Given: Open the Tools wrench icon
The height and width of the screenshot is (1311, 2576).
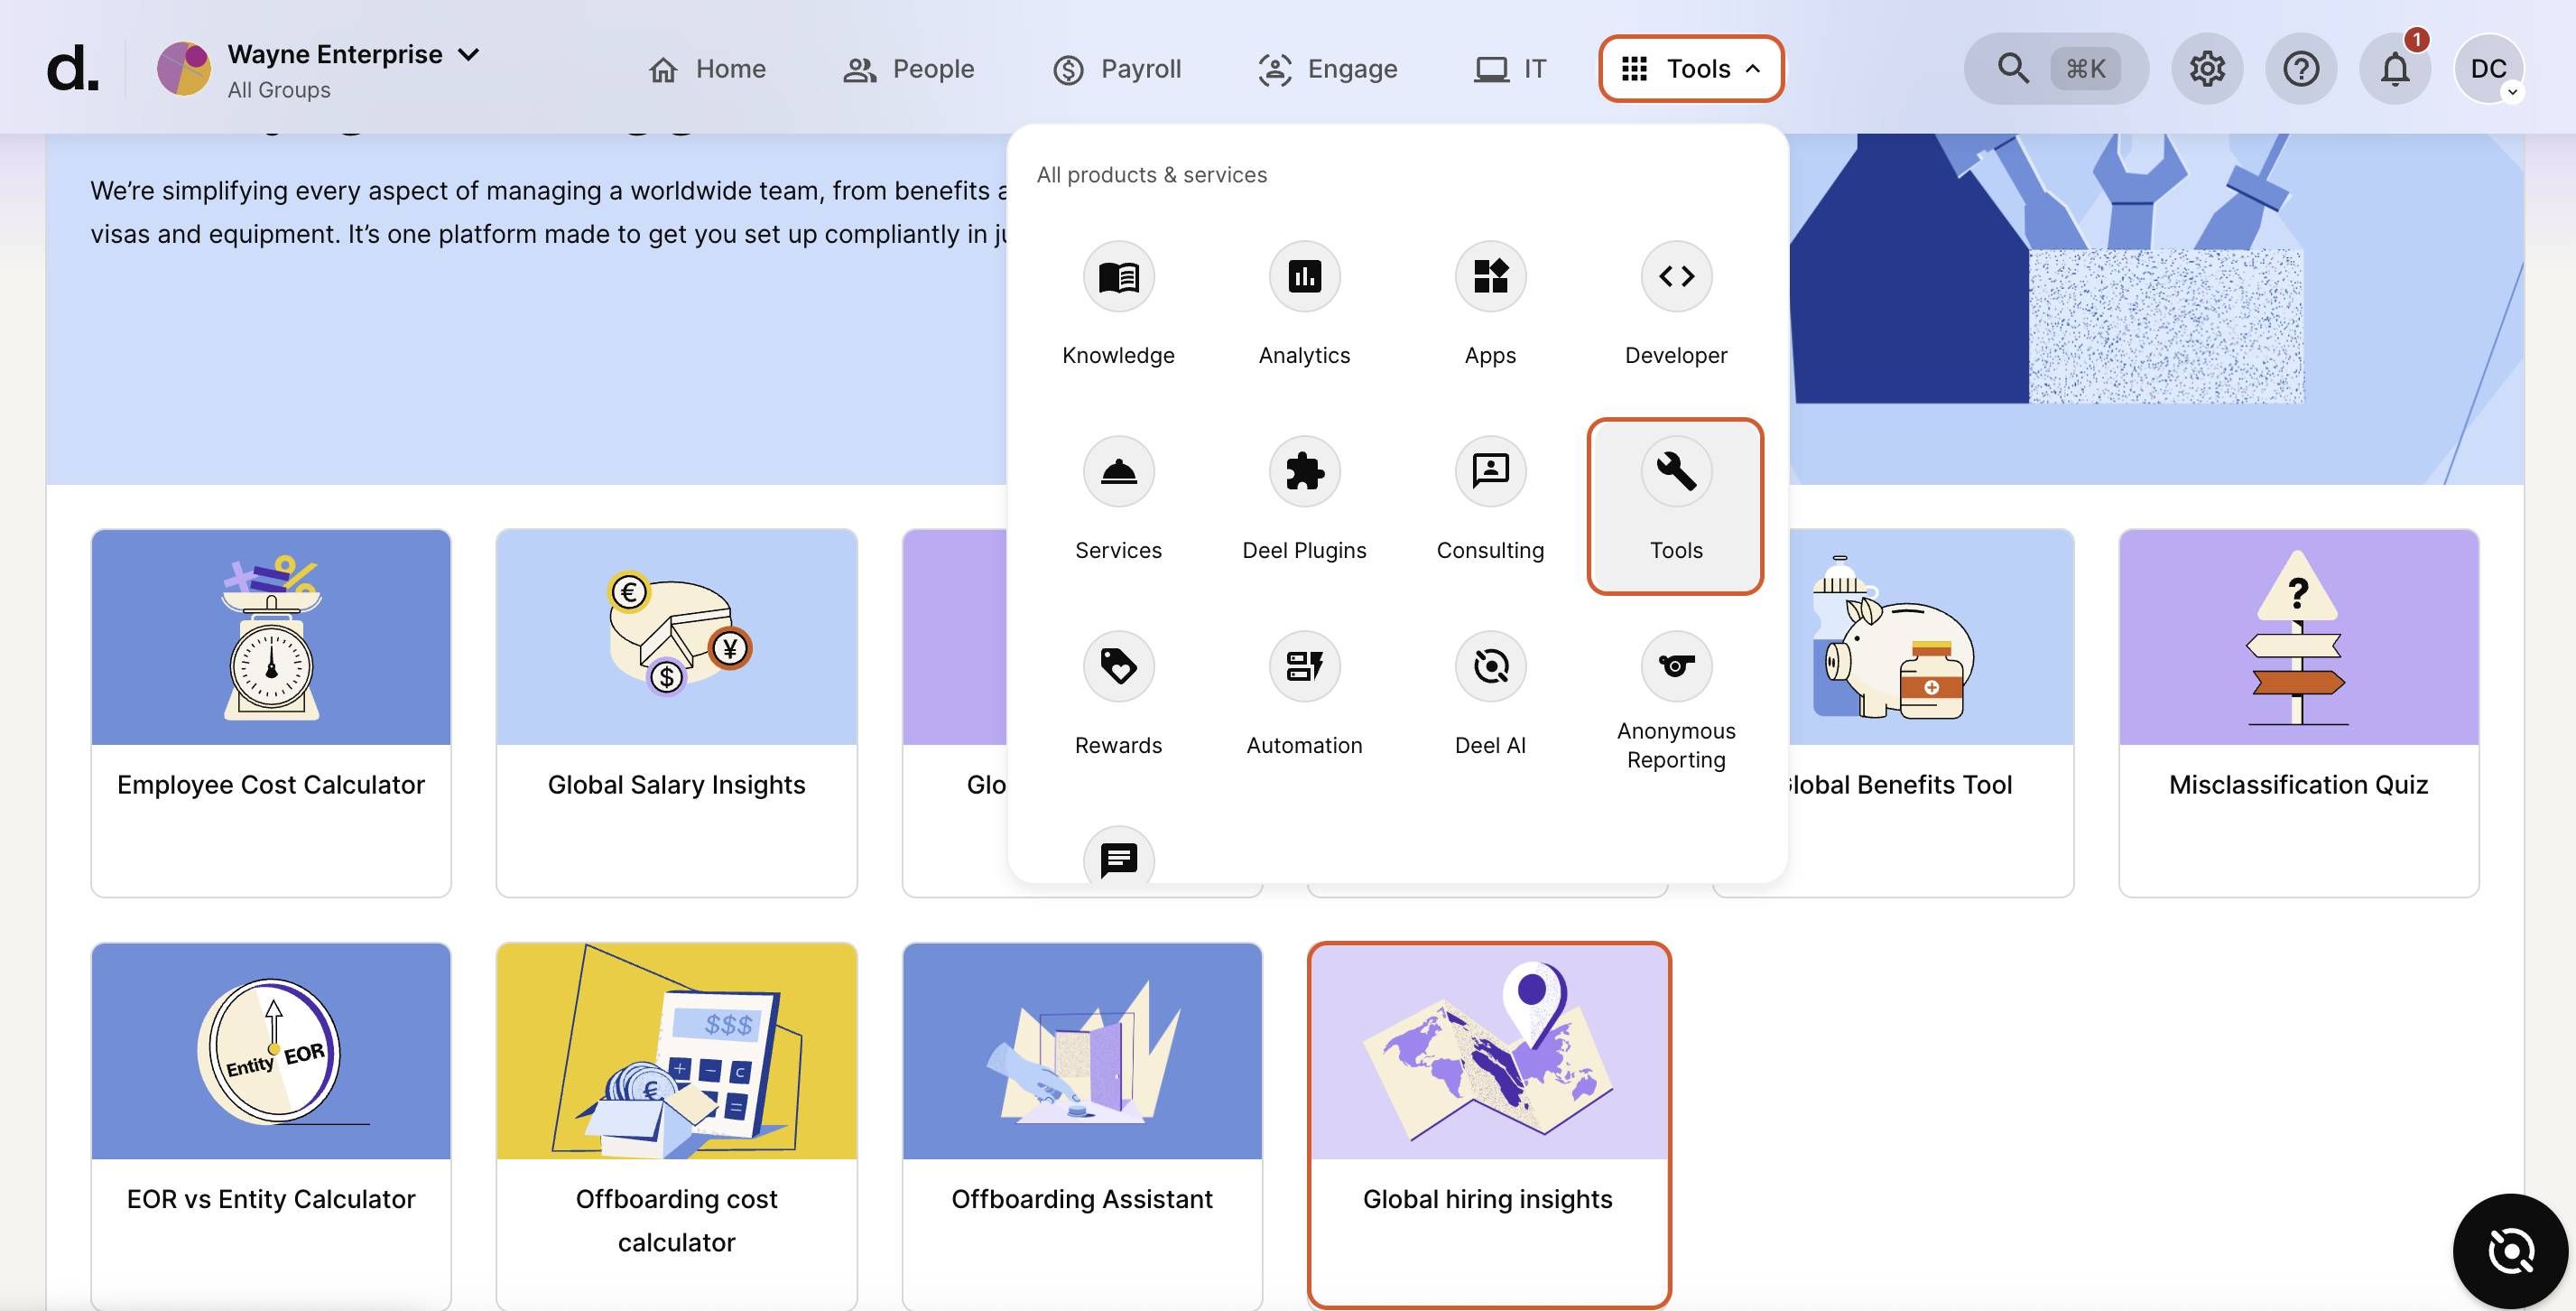Looking at the screenshot, I should coord(1676,471).
